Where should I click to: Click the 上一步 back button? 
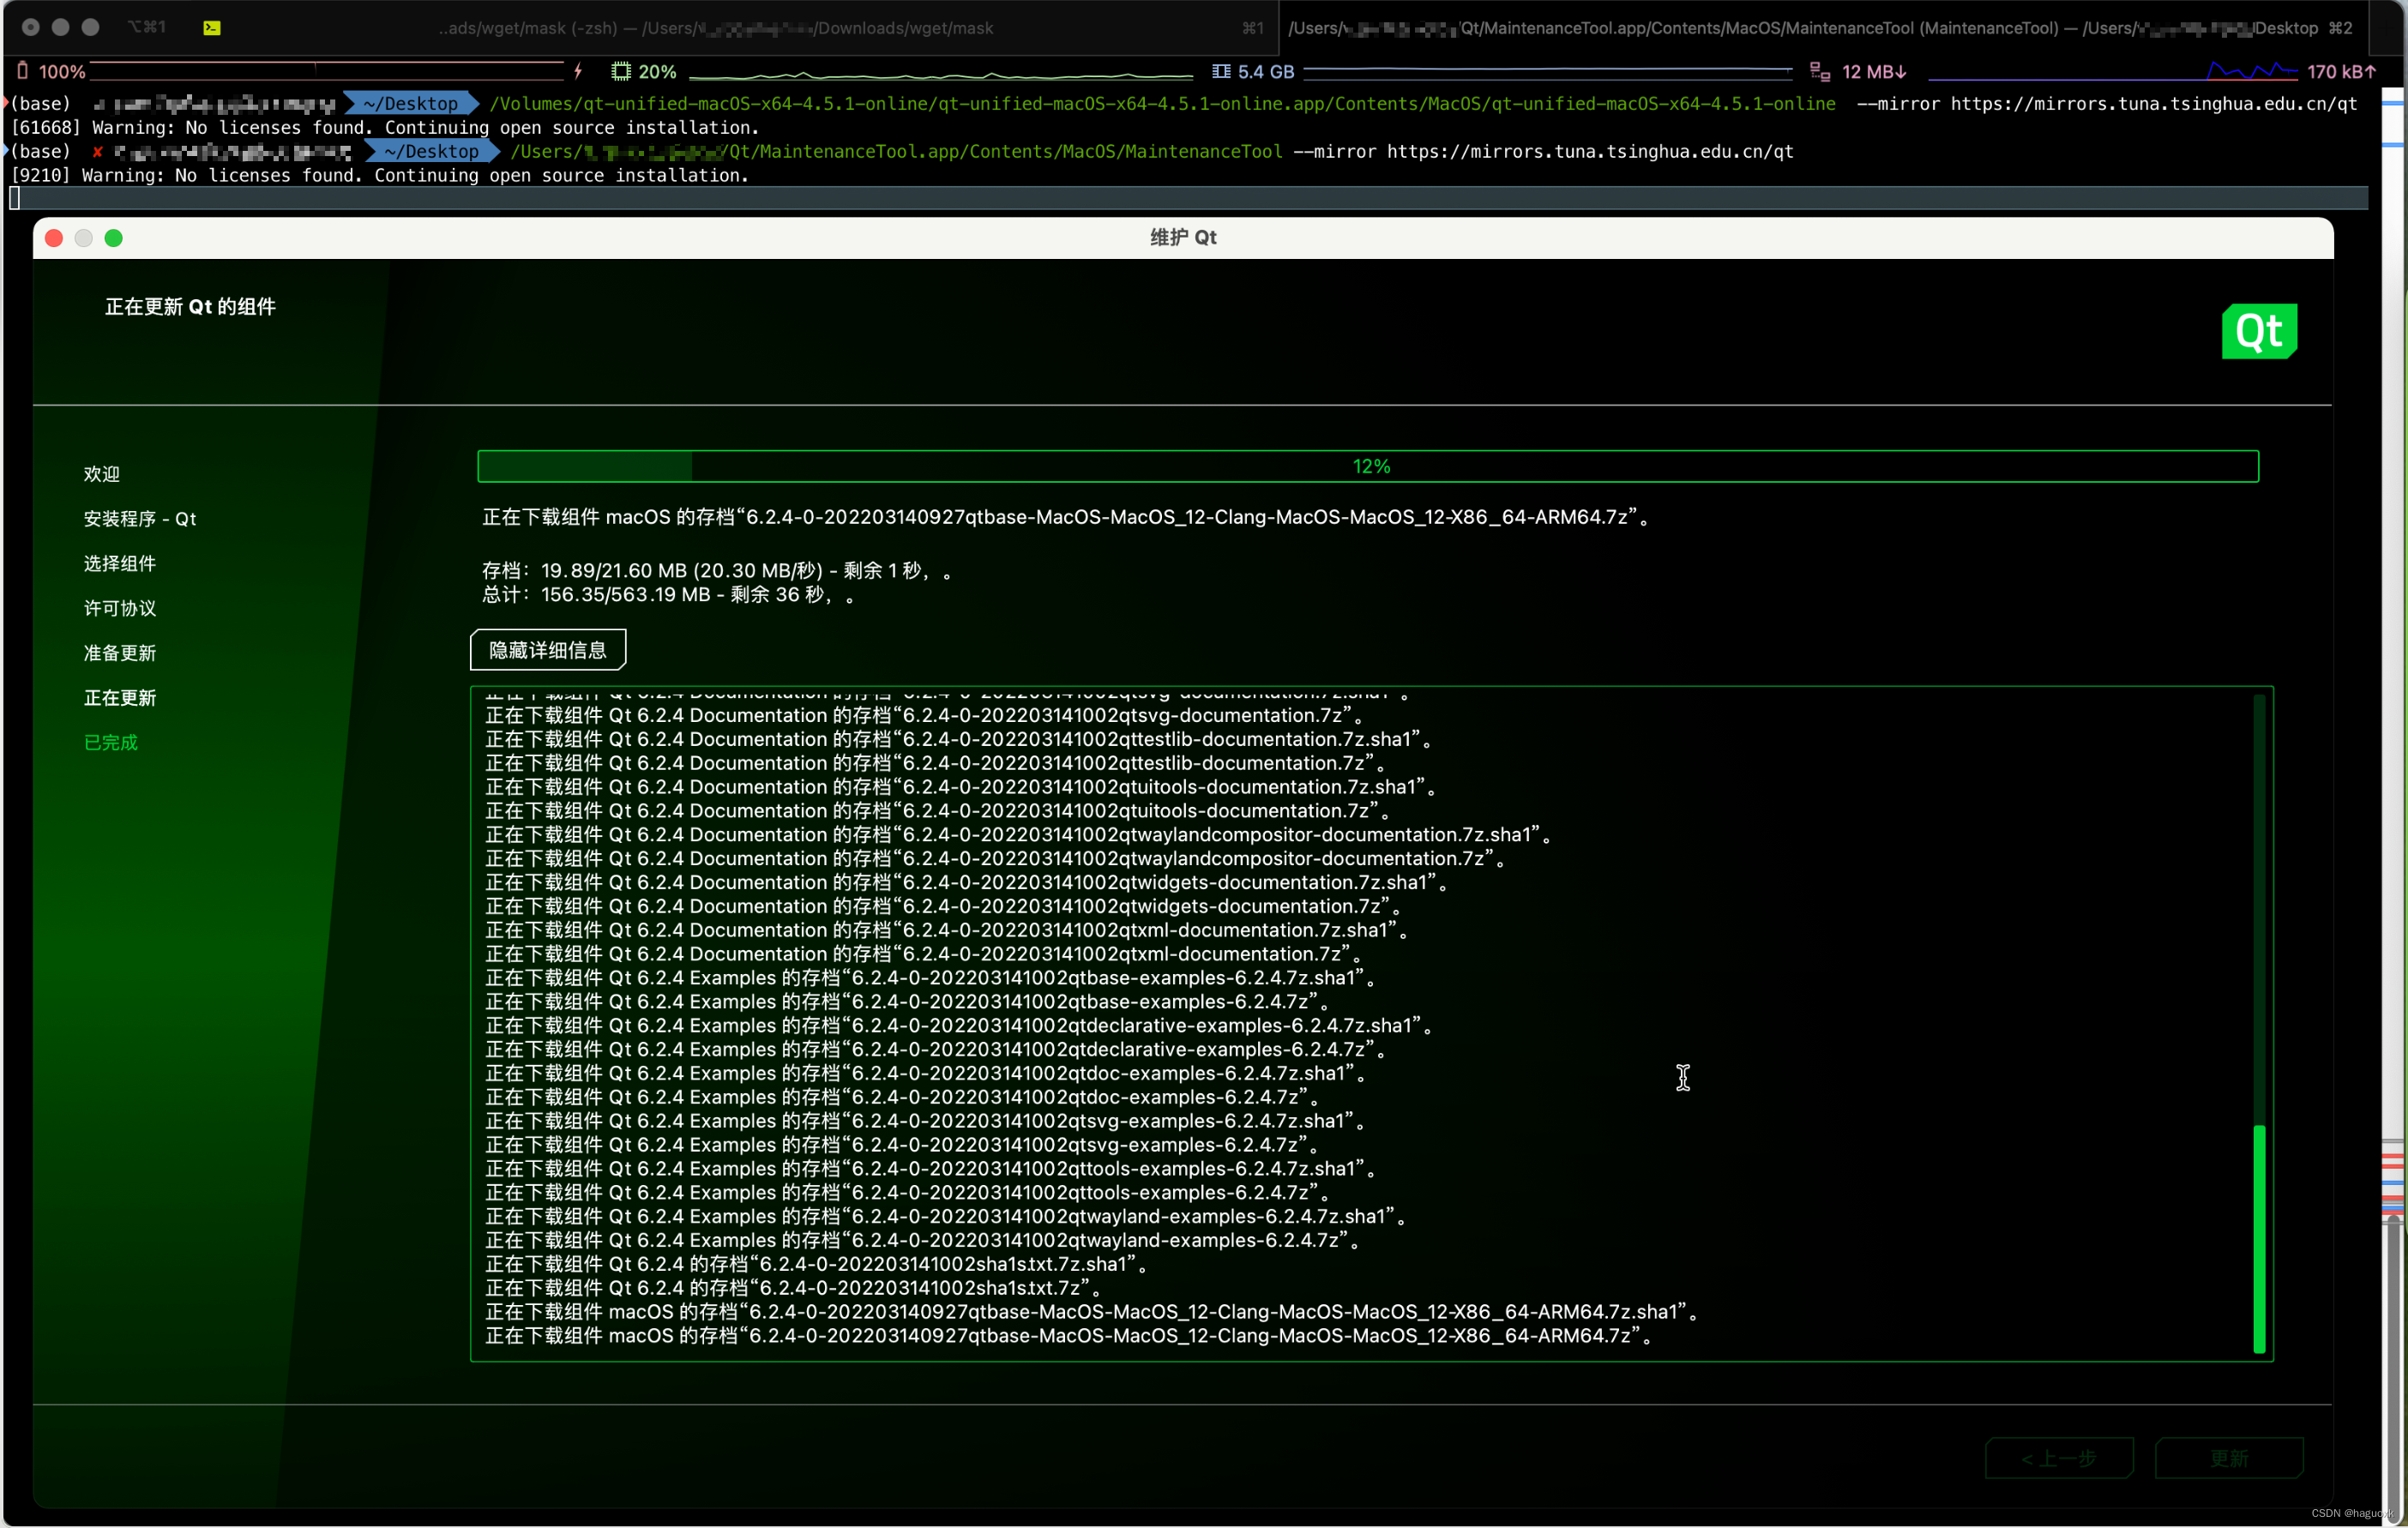tap(2059, 1458)
